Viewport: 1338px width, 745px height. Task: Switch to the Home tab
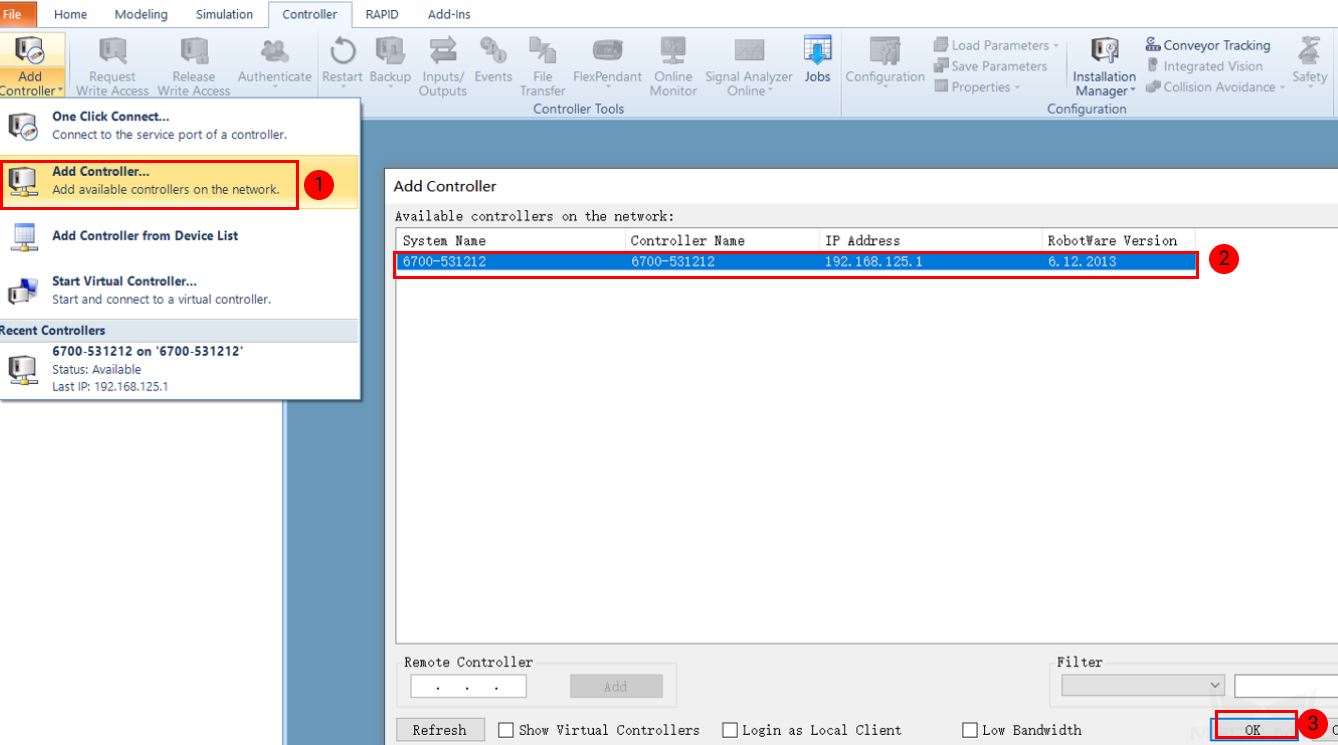click(70, 14)
